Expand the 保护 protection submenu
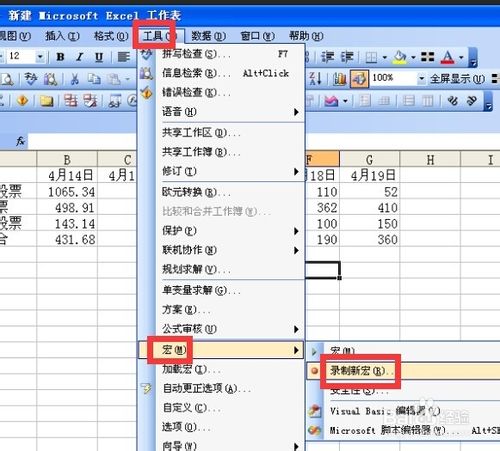The height and width of the screenshot is (451, 500). [221, 231]
